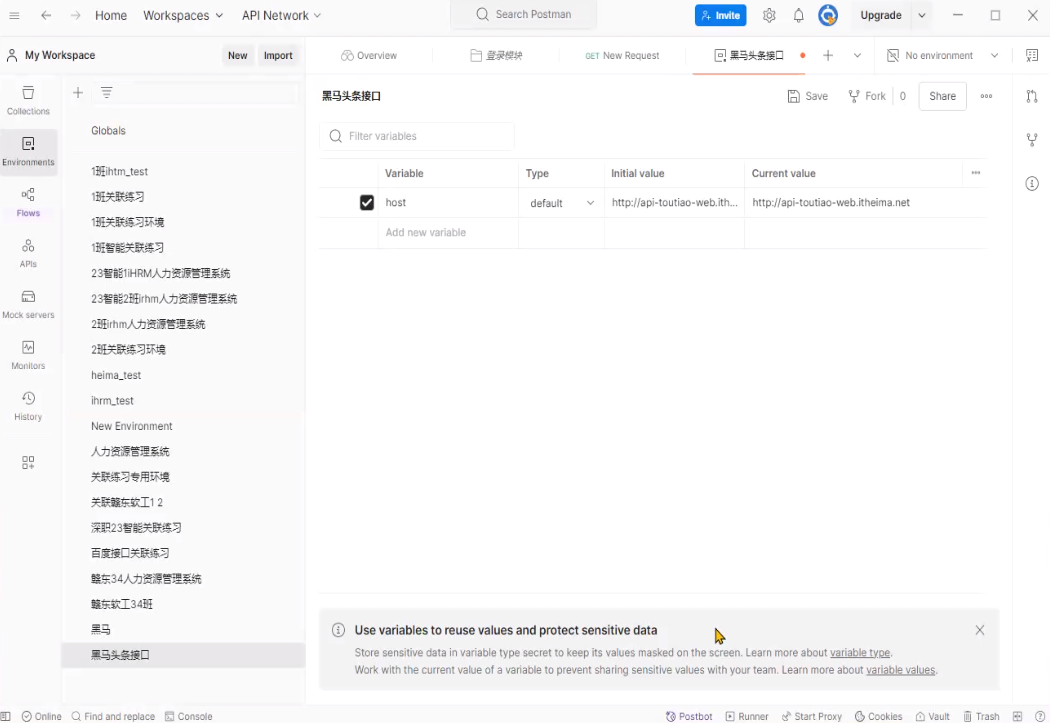Open the Upgrade dropdown arrow
Viewport: 1050px width, 723px height.
(922, 15)
